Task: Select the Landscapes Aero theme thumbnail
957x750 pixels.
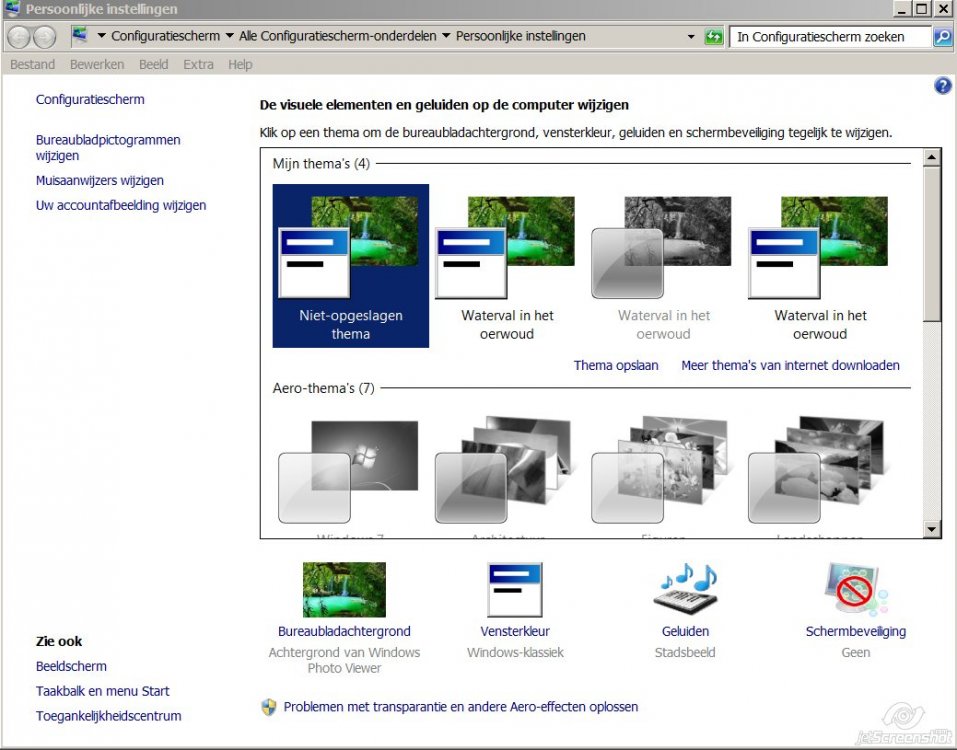Action: click(818, 470)
